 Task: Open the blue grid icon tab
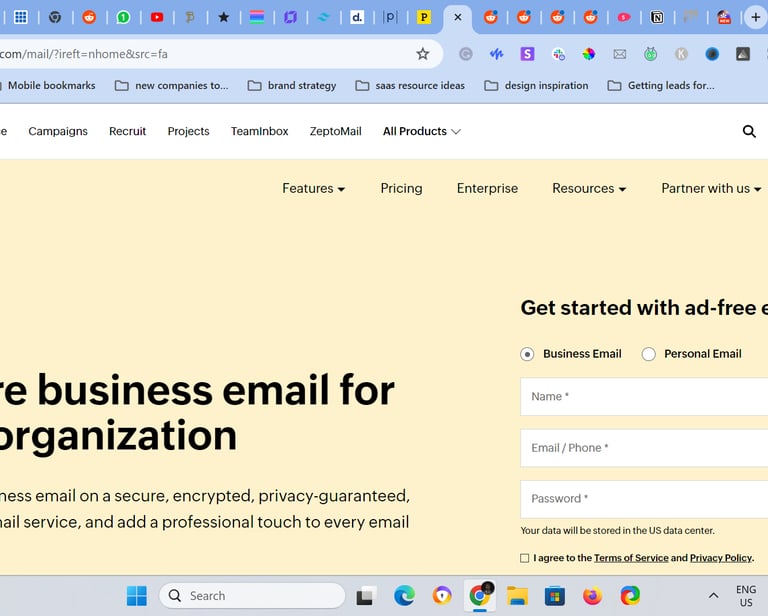[x=21, y=18]
